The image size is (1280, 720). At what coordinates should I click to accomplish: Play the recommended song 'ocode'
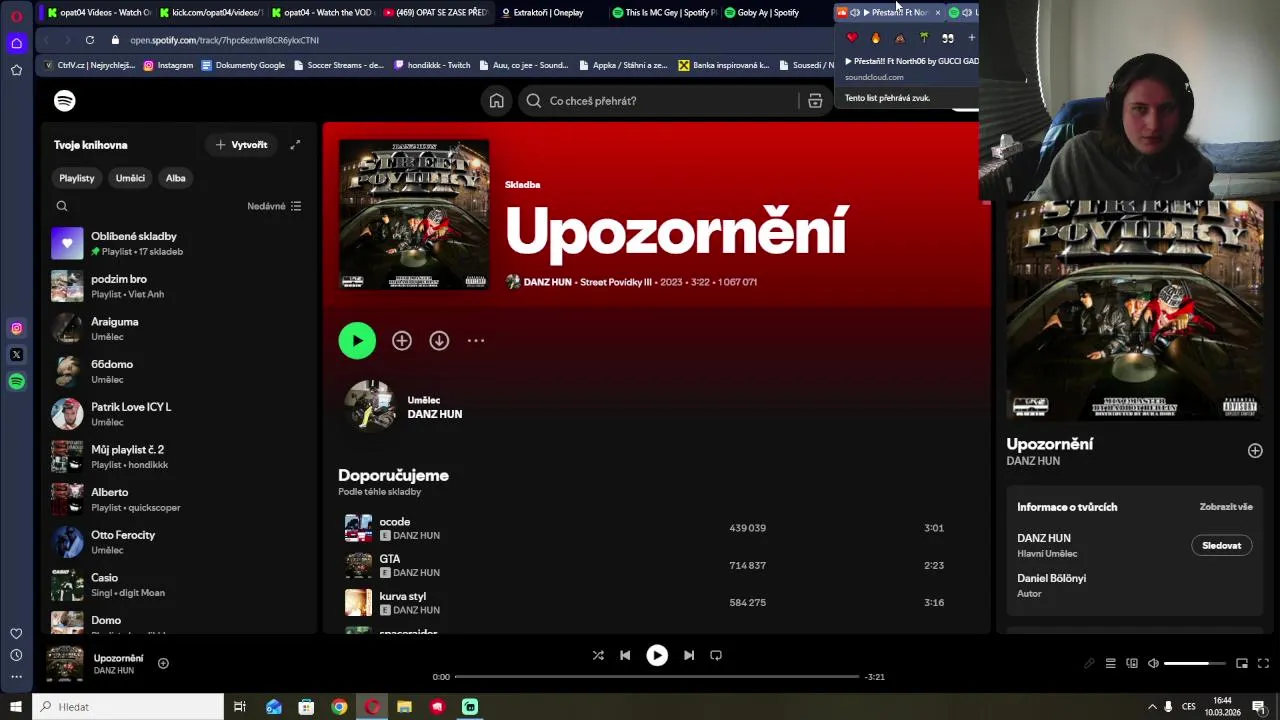pos(395,522)
